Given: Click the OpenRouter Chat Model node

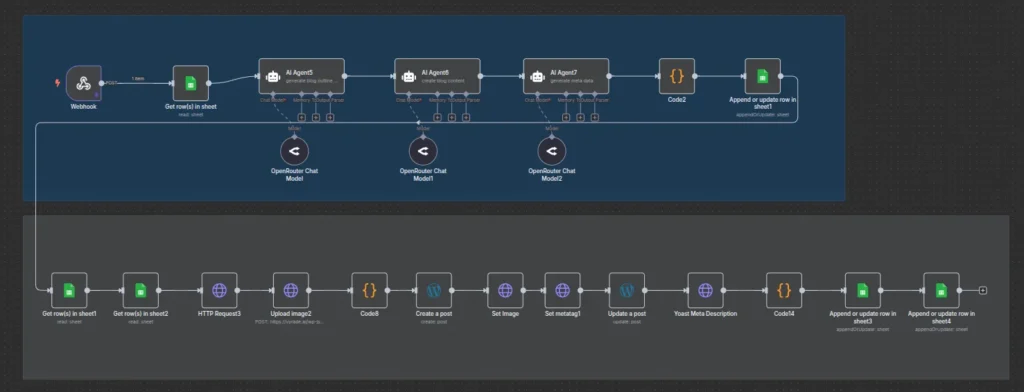Looking at the screenshot, I should pos(295,152).
